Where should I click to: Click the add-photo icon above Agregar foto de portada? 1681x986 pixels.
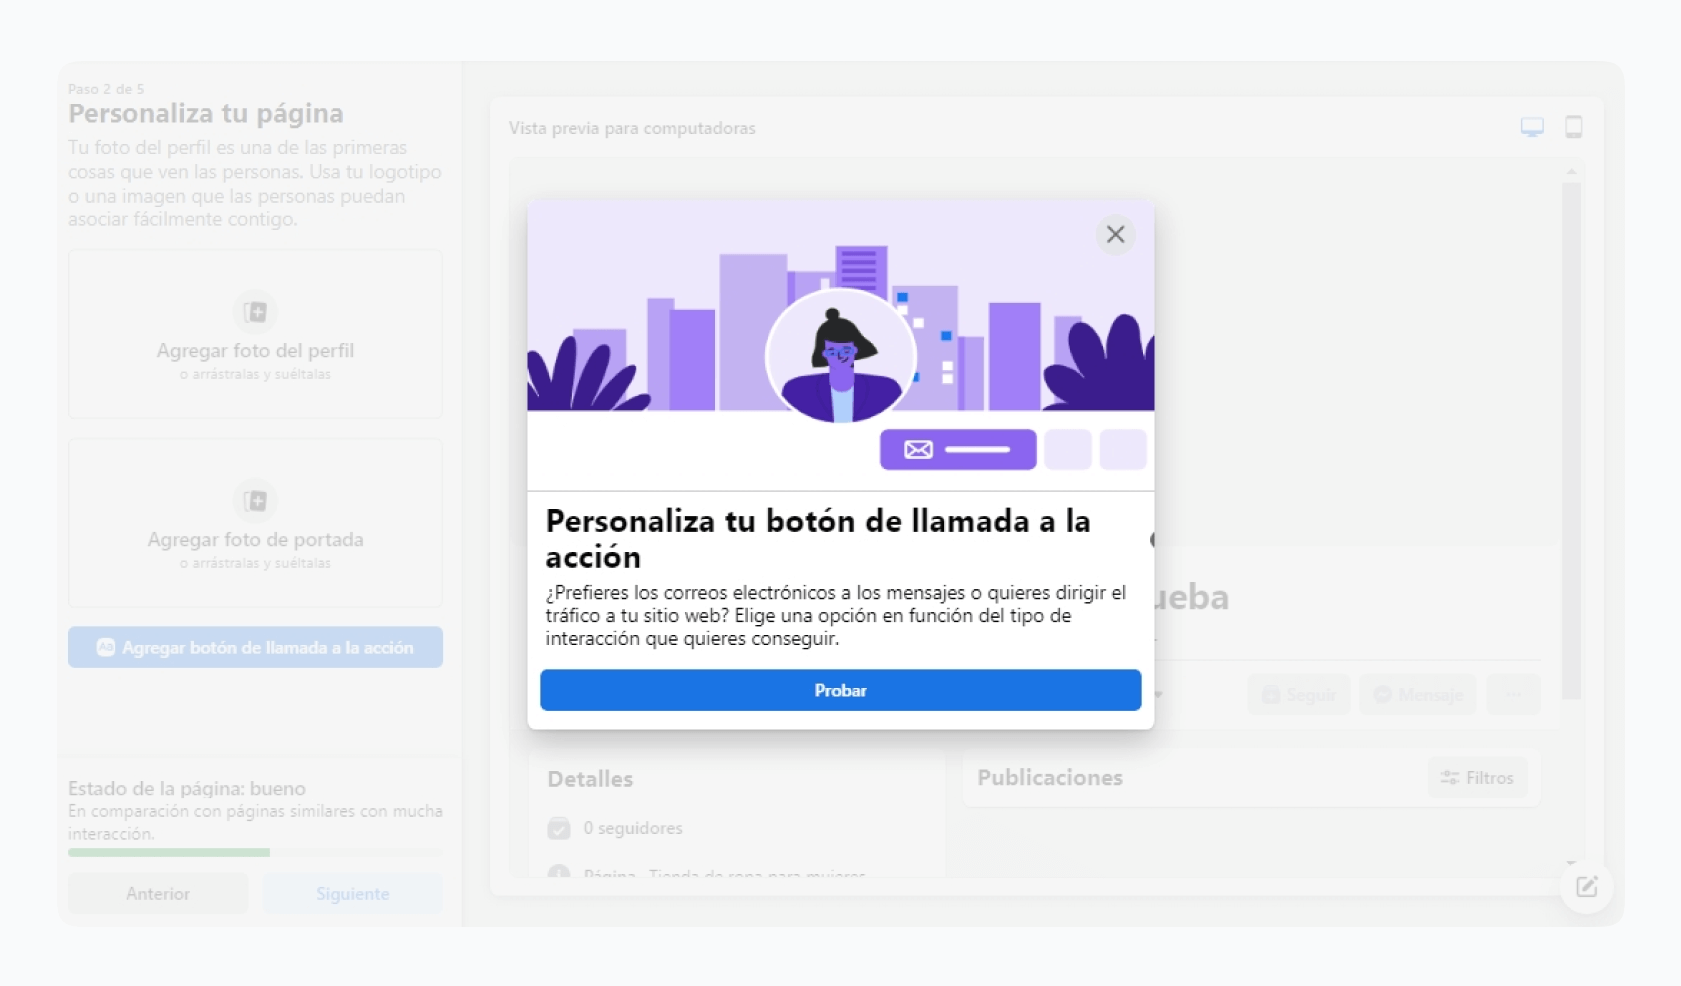(255, 501)
